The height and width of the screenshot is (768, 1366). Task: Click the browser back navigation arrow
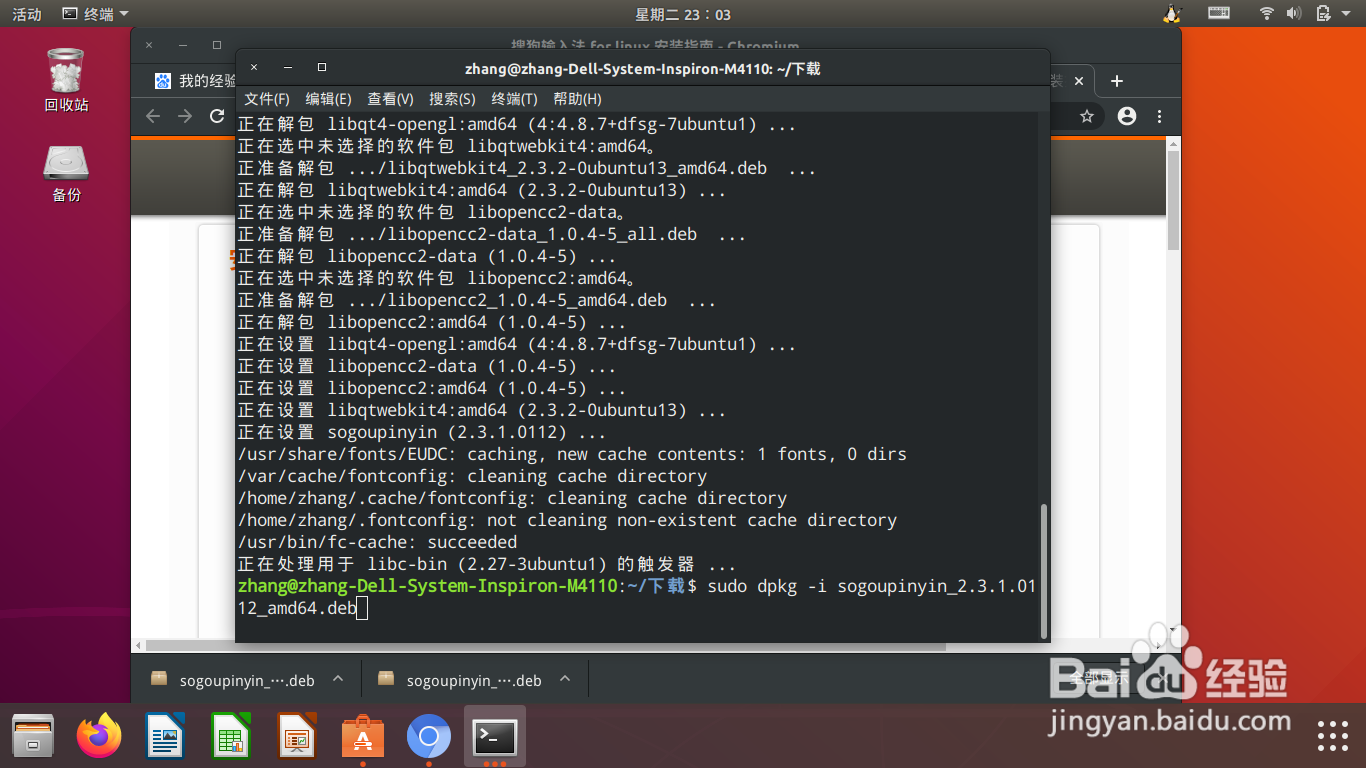(x=152, y=116)
